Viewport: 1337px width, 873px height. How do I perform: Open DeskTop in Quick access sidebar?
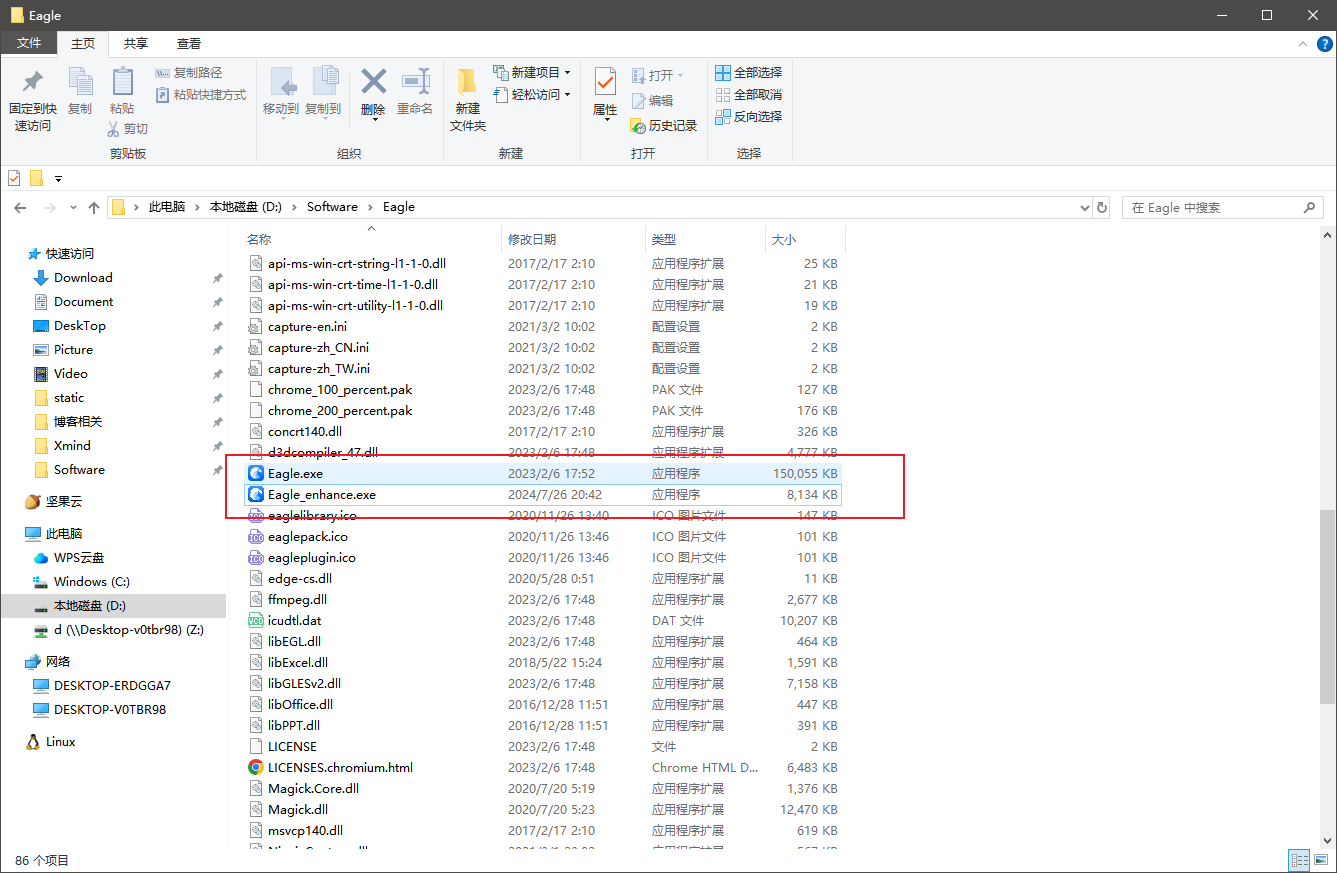[x=80, y=325]
